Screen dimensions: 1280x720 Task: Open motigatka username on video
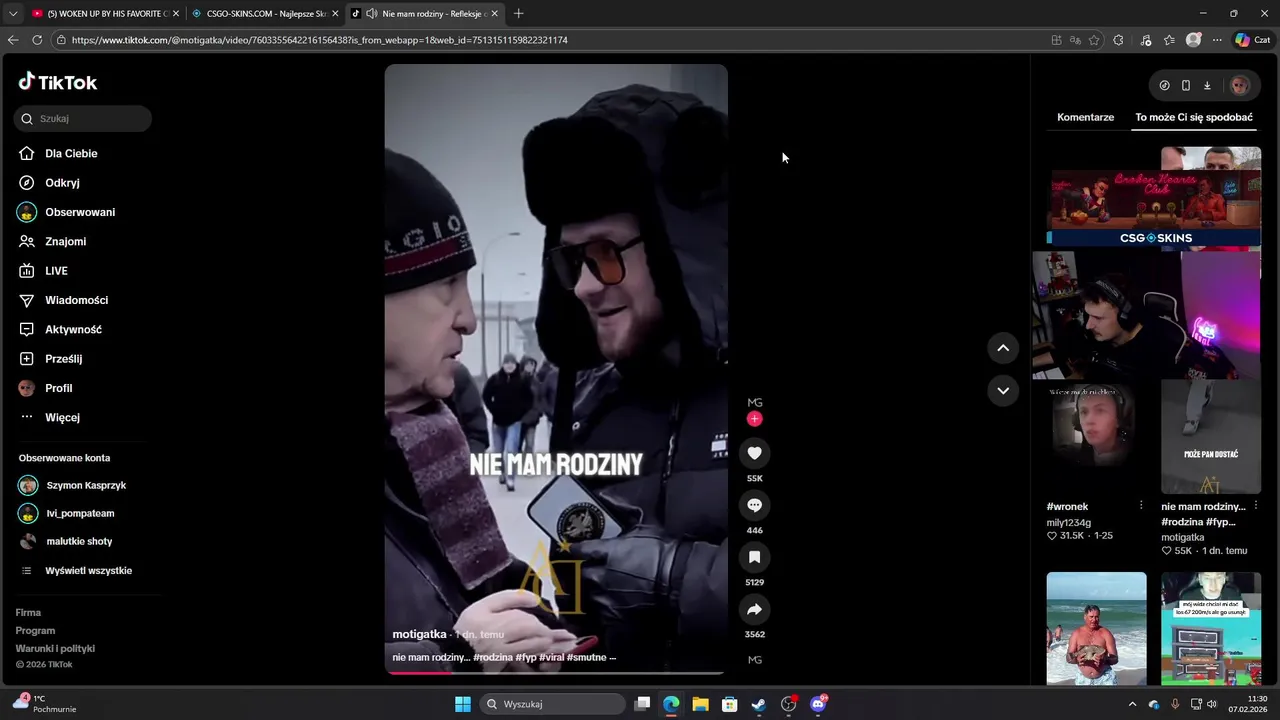click(419, 634)
